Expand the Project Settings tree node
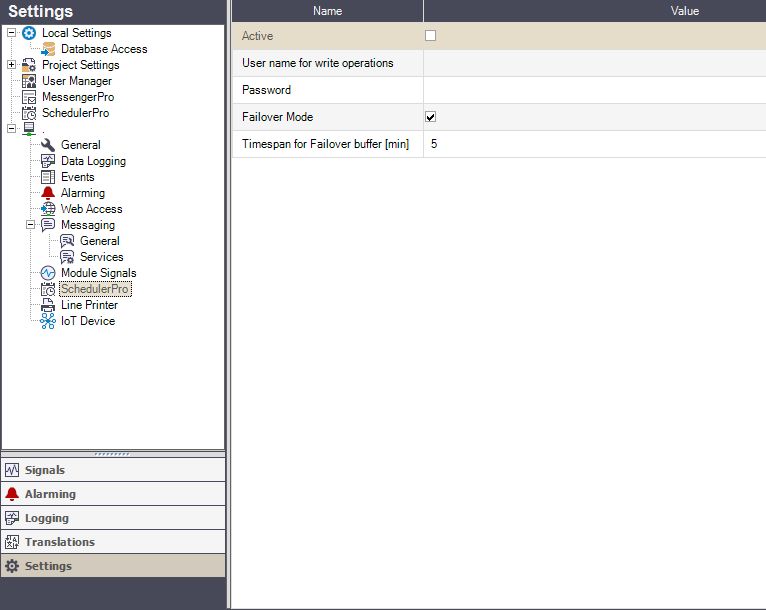This screenshot has height=610, width=766. (x=11, y=64)
